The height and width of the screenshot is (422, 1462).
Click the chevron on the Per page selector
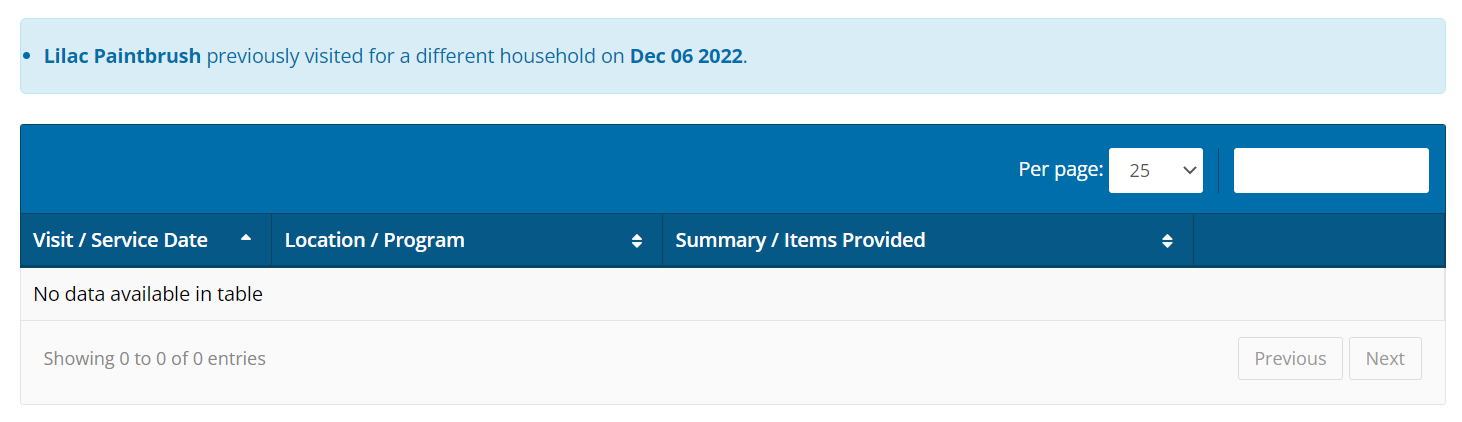pyautogui.click(x=1190, y=171)
